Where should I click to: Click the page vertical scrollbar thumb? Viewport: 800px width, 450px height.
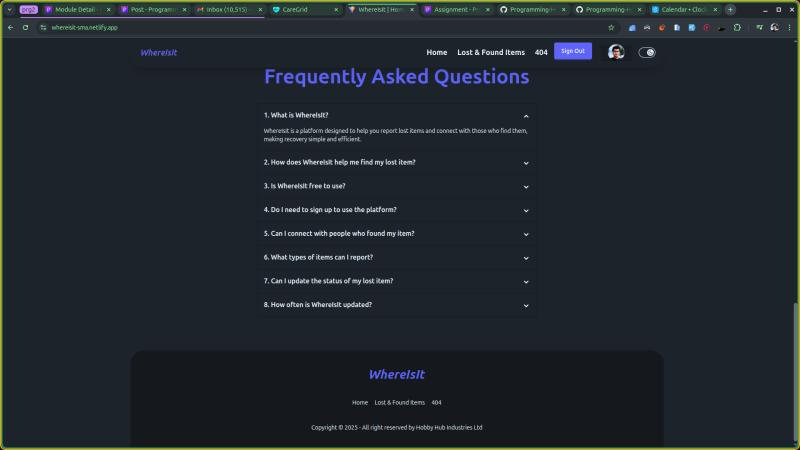pos(795,372)
